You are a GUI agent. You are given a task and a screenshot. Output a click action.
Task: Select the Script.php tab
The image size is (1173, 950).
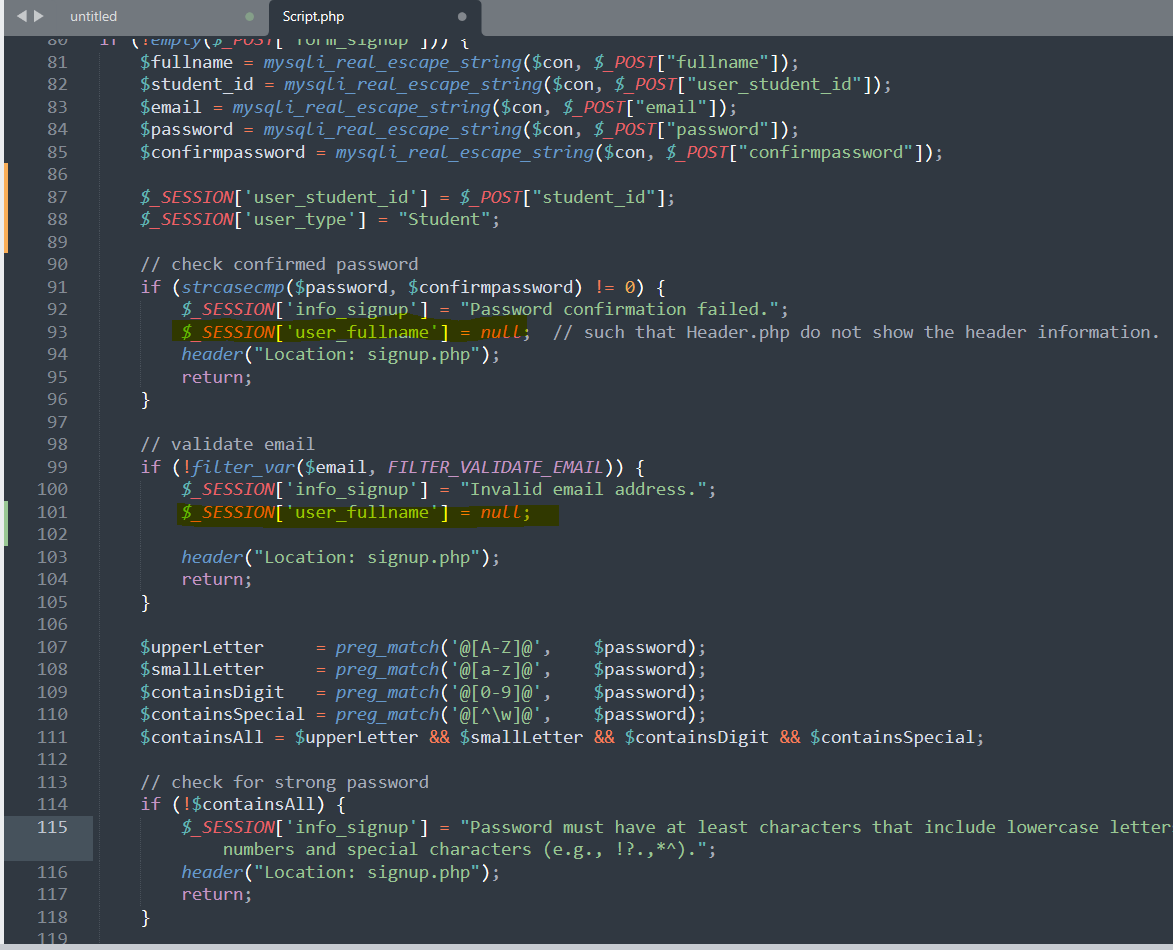click(x=313, y=17)
